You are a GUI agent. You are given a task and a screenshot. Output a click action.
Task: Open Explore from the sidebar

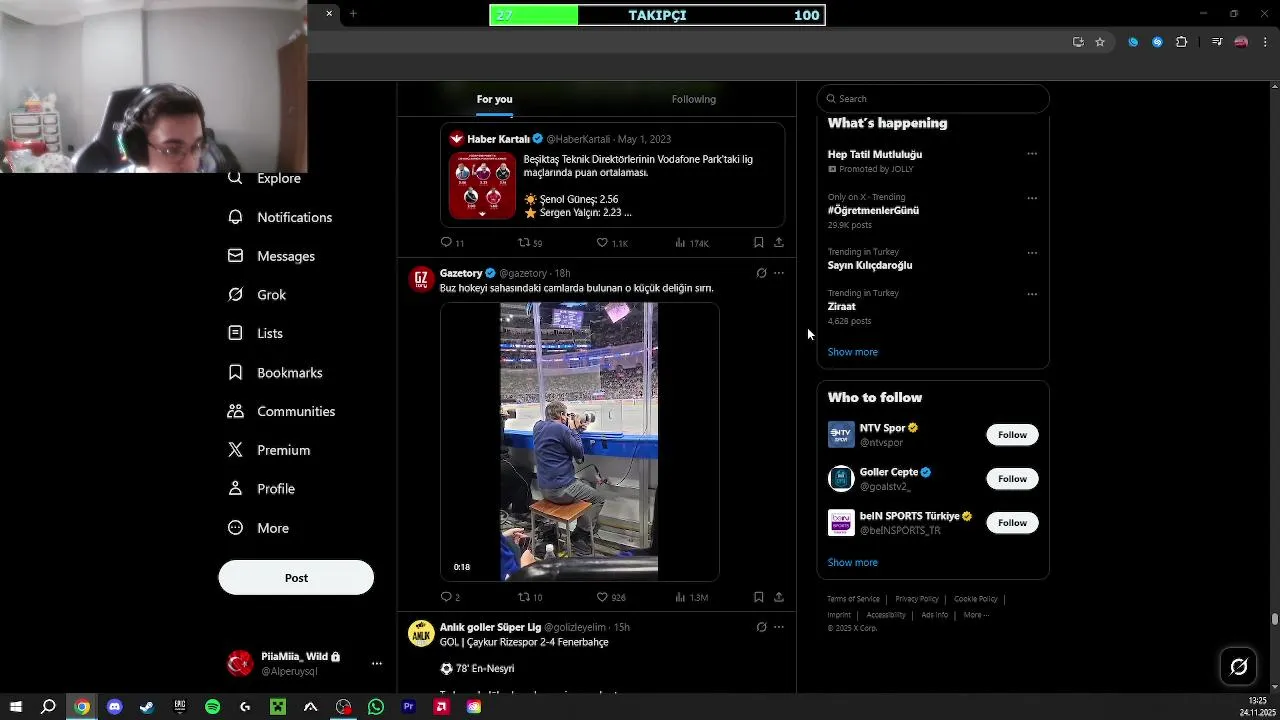tap(265, 178)
